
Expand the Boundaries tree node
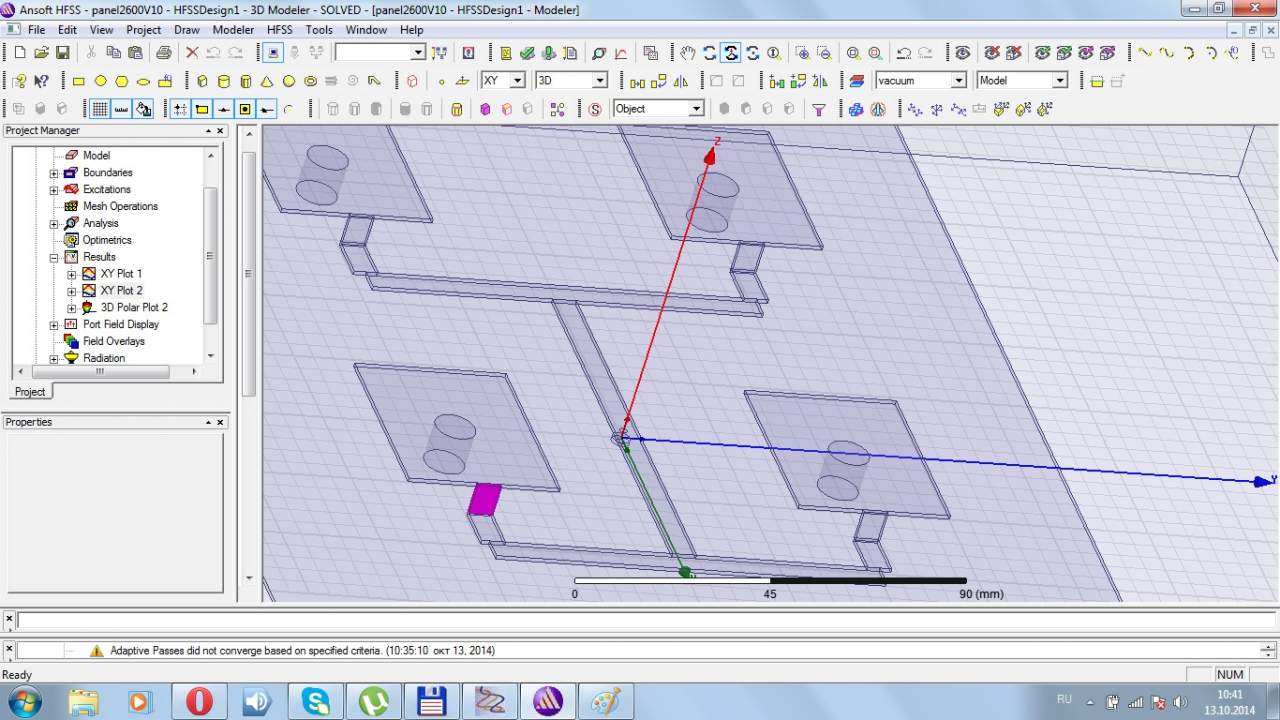coord(54,173)
